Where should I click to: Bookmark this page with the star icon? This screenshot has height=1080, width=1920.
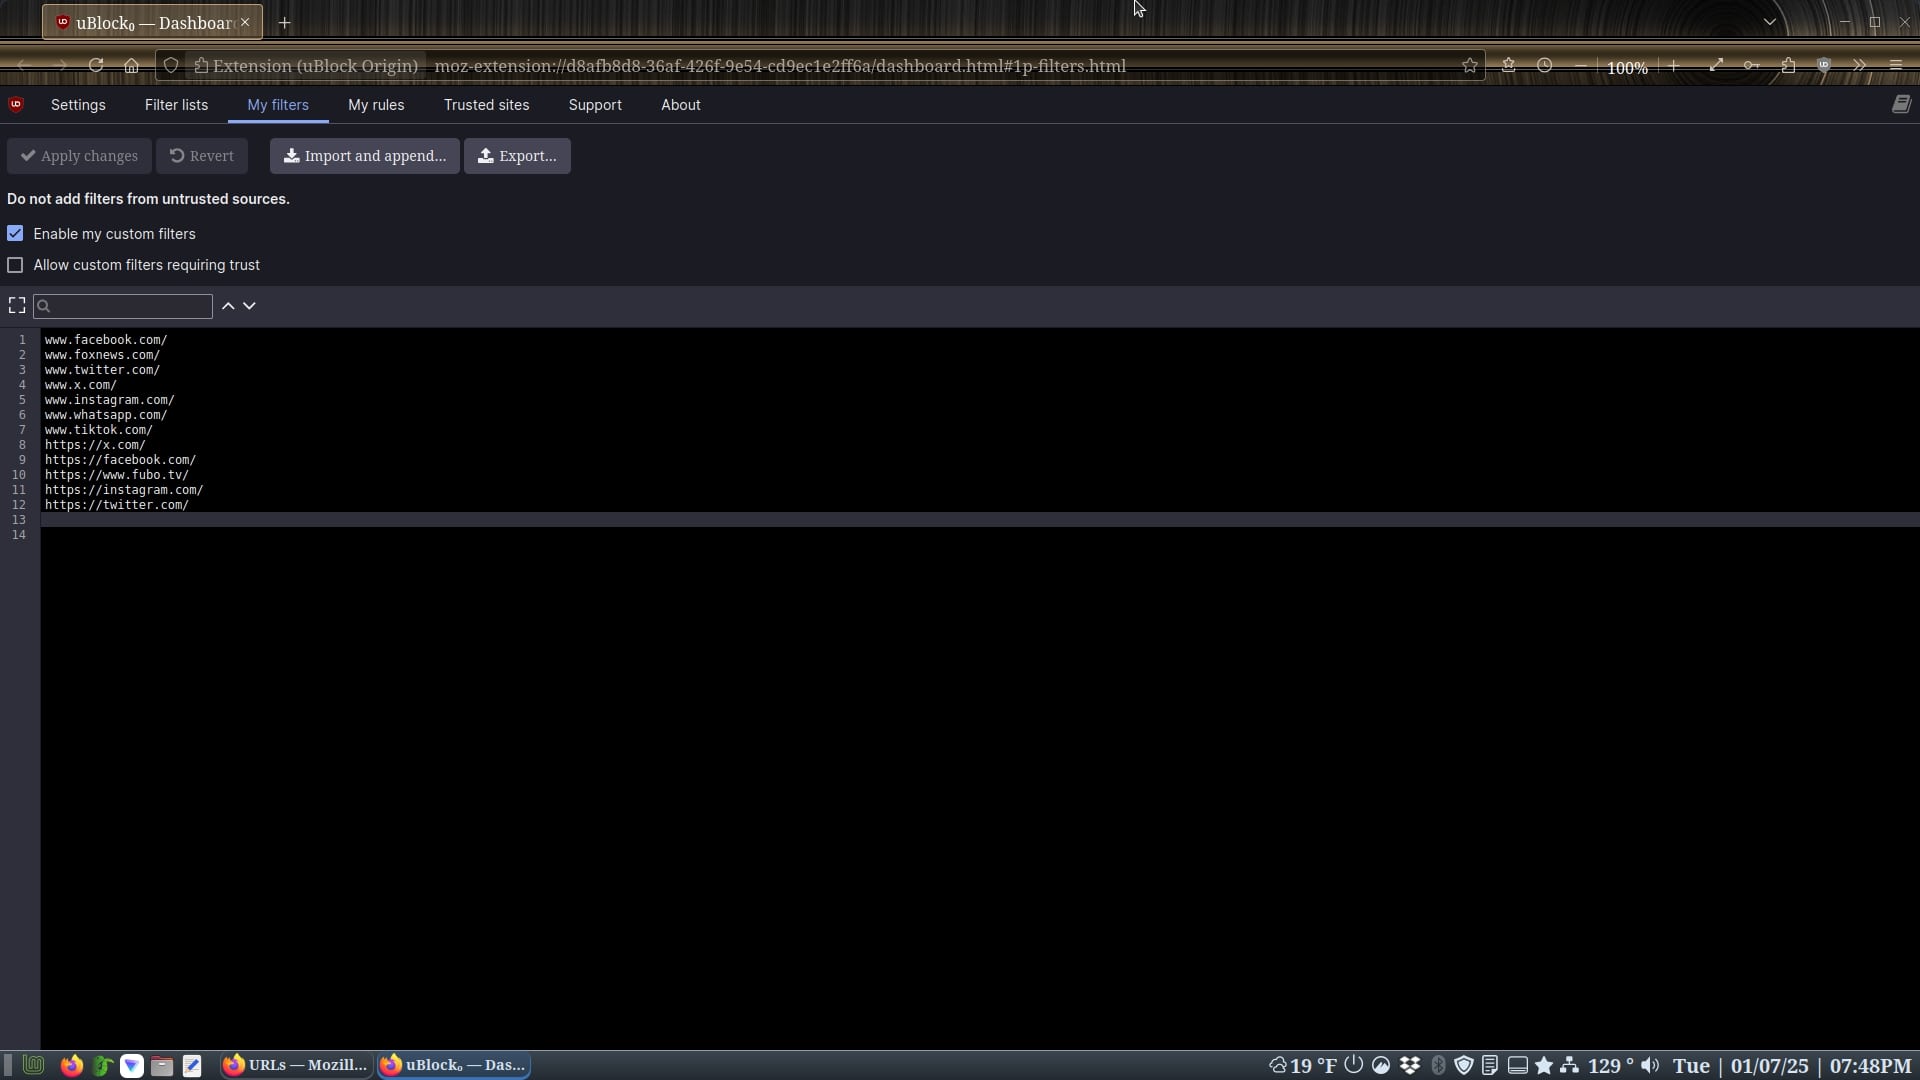1469,66
